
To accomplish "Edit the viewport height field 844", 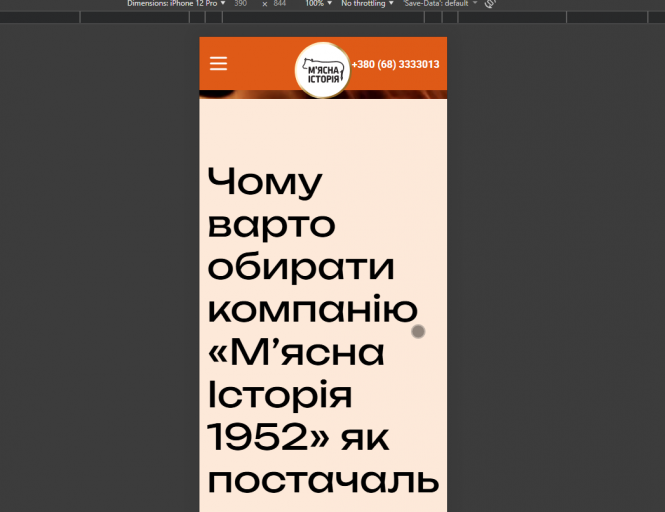I will tap(280, 3).
